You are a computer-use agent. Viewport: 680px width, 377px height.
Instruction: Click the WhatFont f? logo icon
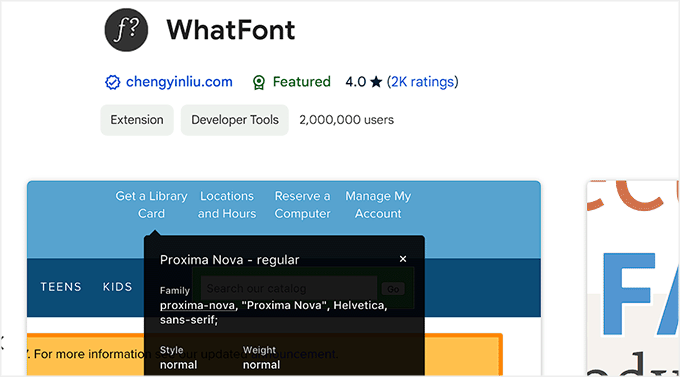126,30
